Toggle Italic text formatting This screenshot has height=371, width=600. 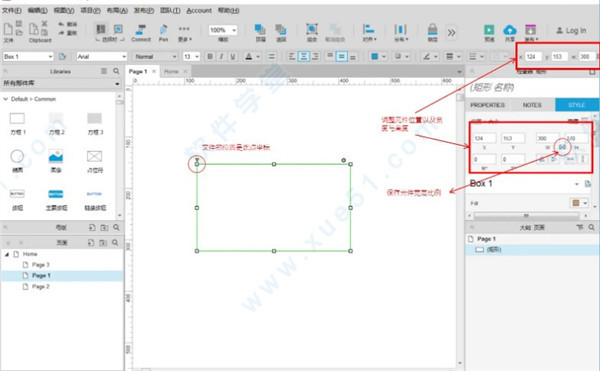221,57
